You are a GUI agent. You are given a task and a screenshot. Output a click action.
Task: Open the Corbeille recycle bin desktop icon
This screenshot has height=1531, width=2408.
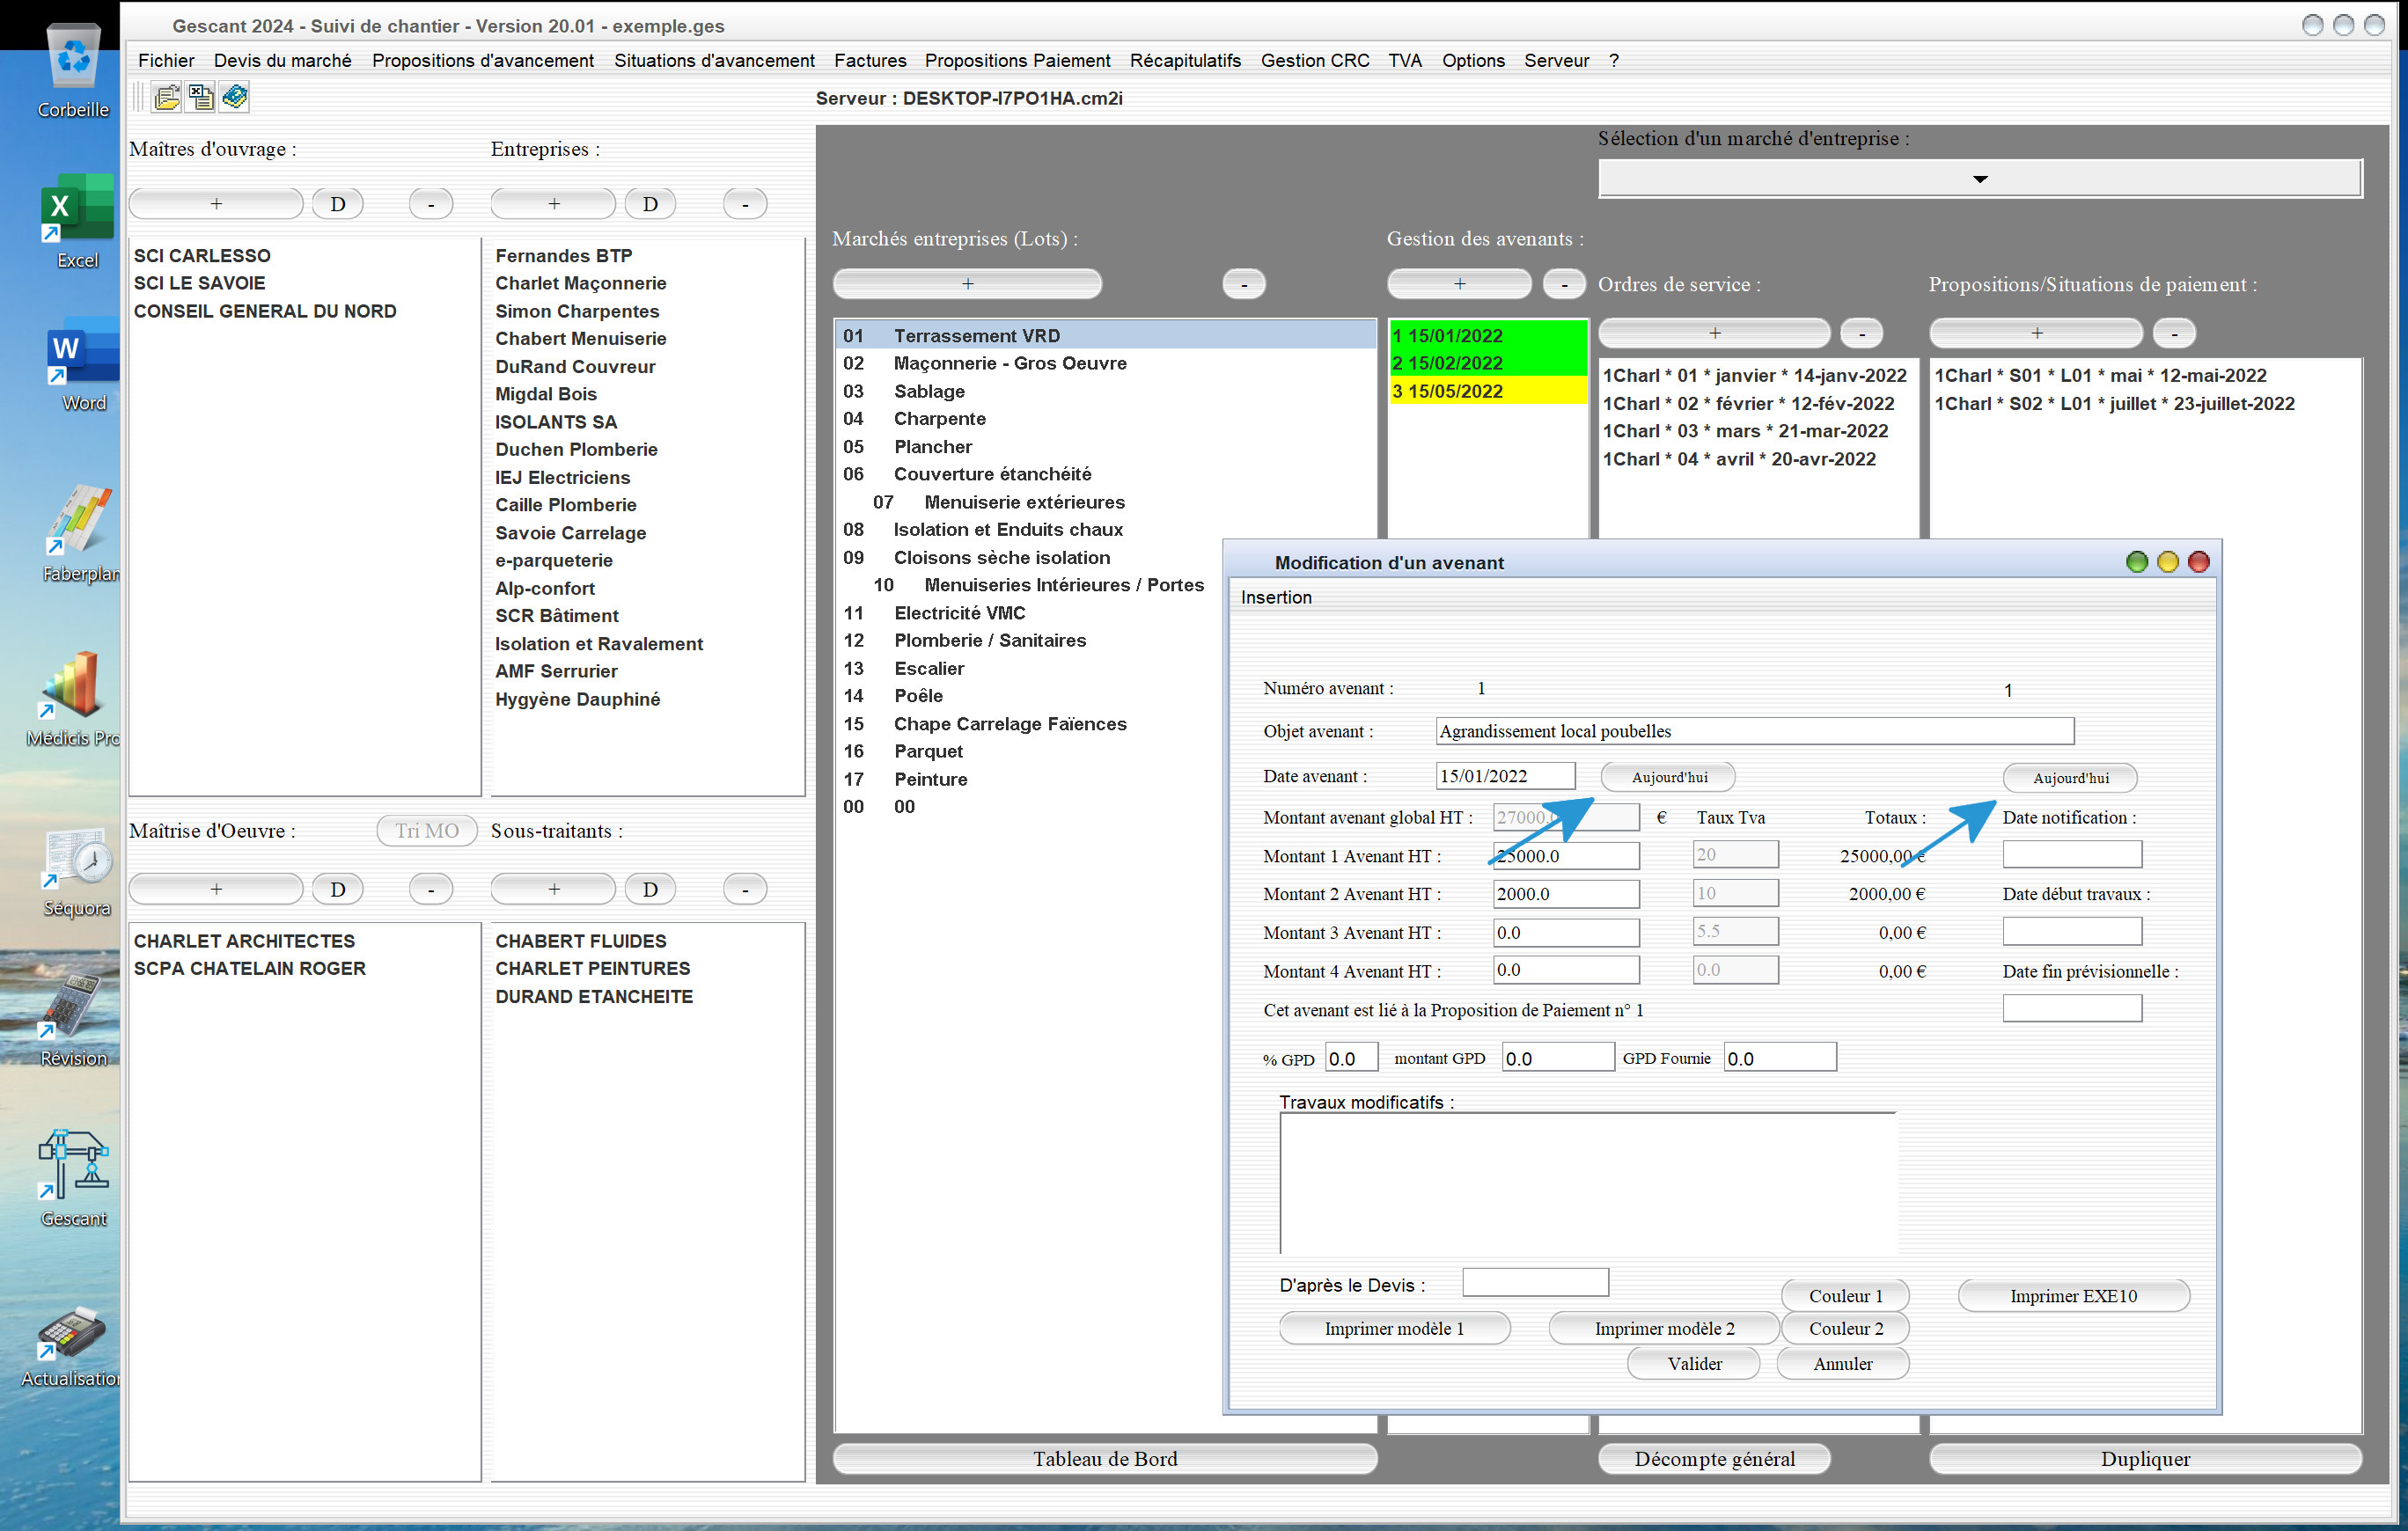click(x=73, y=70)
